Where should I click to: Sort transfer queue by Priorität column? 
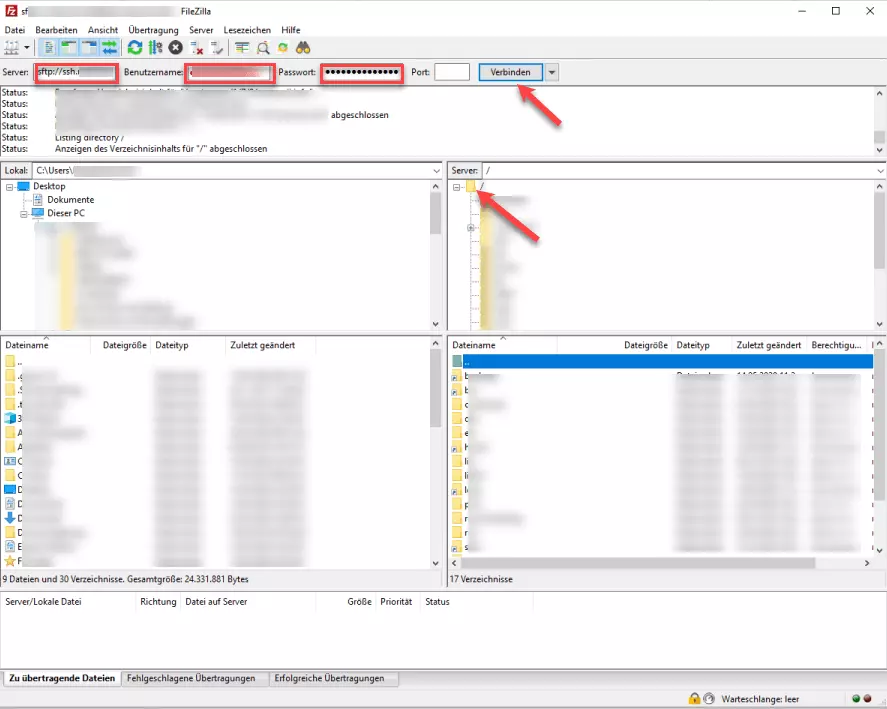396,602
